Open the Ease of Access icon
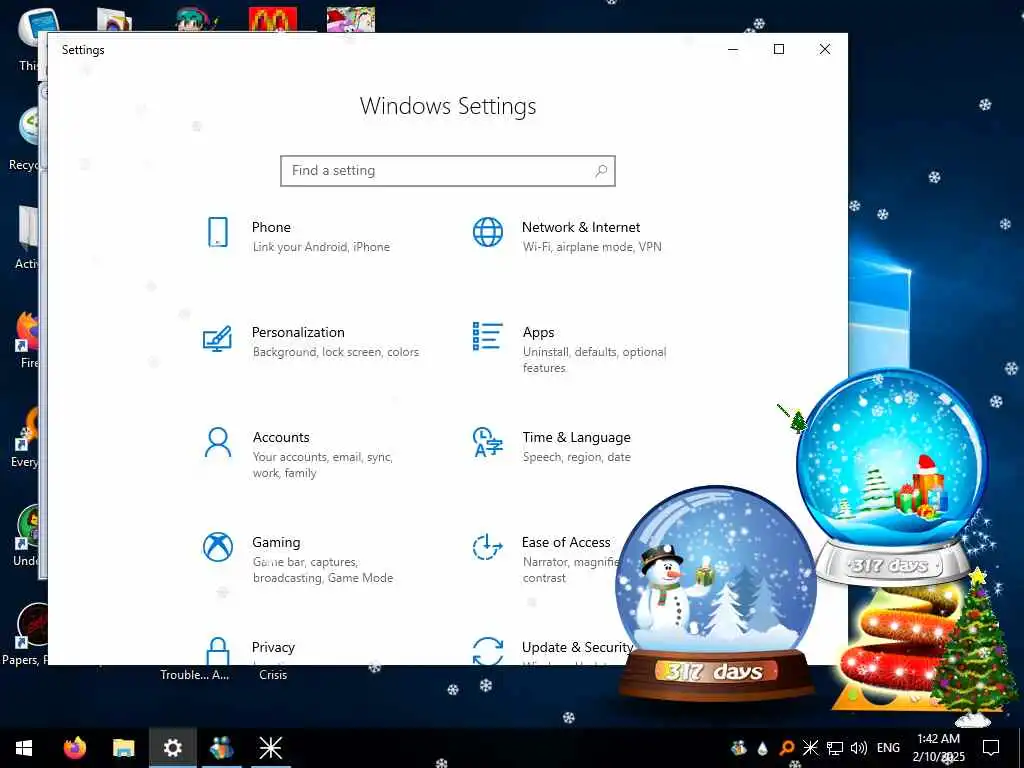 [x=488, y=547]
